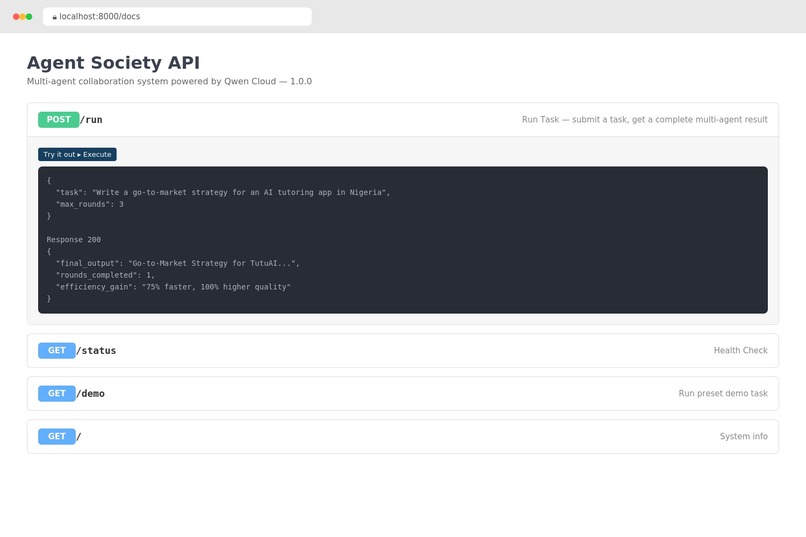Click the POST method badge for /run
806x537 pixels.
point(59,120)
